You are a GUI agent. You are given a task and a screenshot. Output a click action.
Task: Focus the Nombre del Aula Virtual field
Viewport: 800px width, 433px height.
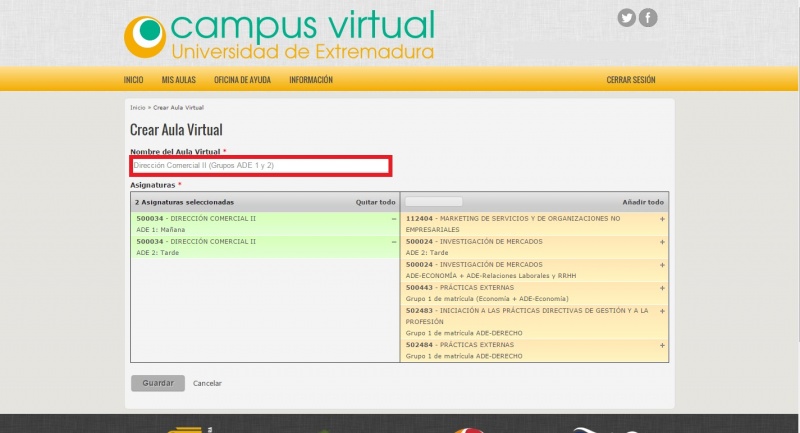260,165
